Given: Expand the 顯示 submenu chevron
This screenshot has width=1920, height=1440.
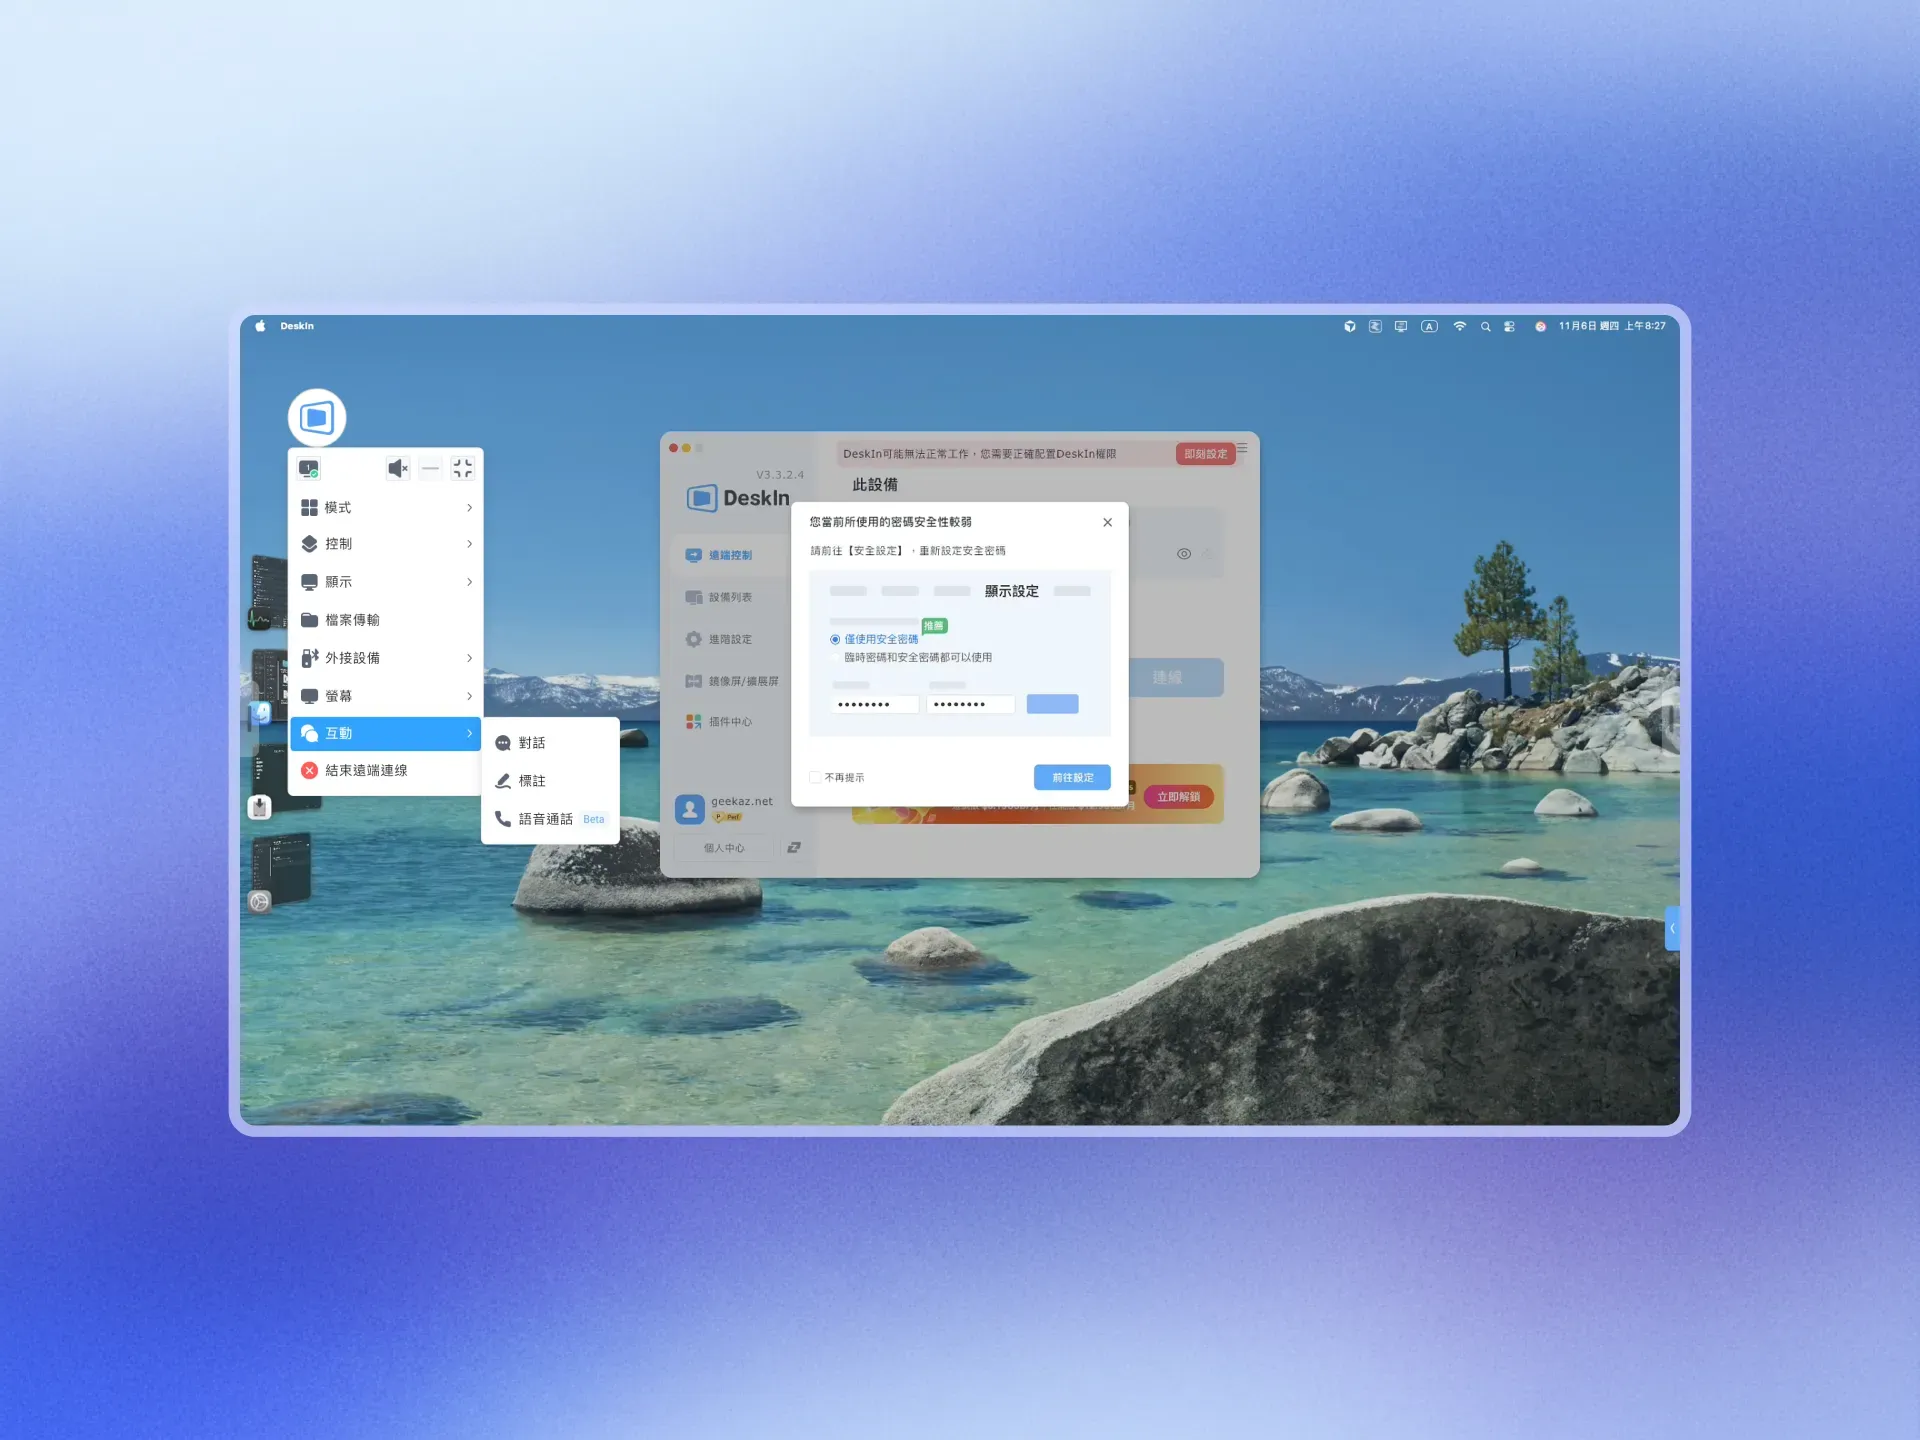Looking at the screenshot, I should 469,582.
